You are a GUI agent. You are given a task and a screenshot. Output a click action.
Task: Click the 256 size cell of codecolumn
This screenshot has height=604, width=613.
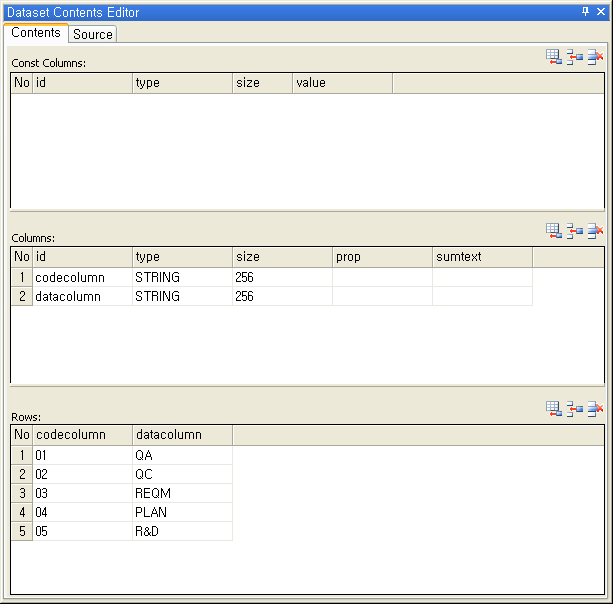tap(282, 277)
